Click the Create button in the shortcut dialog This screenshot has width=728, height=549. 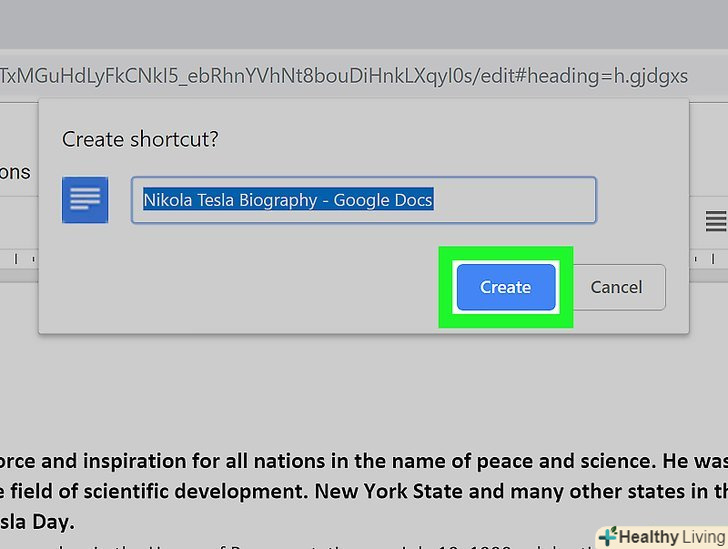tap(506, 287)
